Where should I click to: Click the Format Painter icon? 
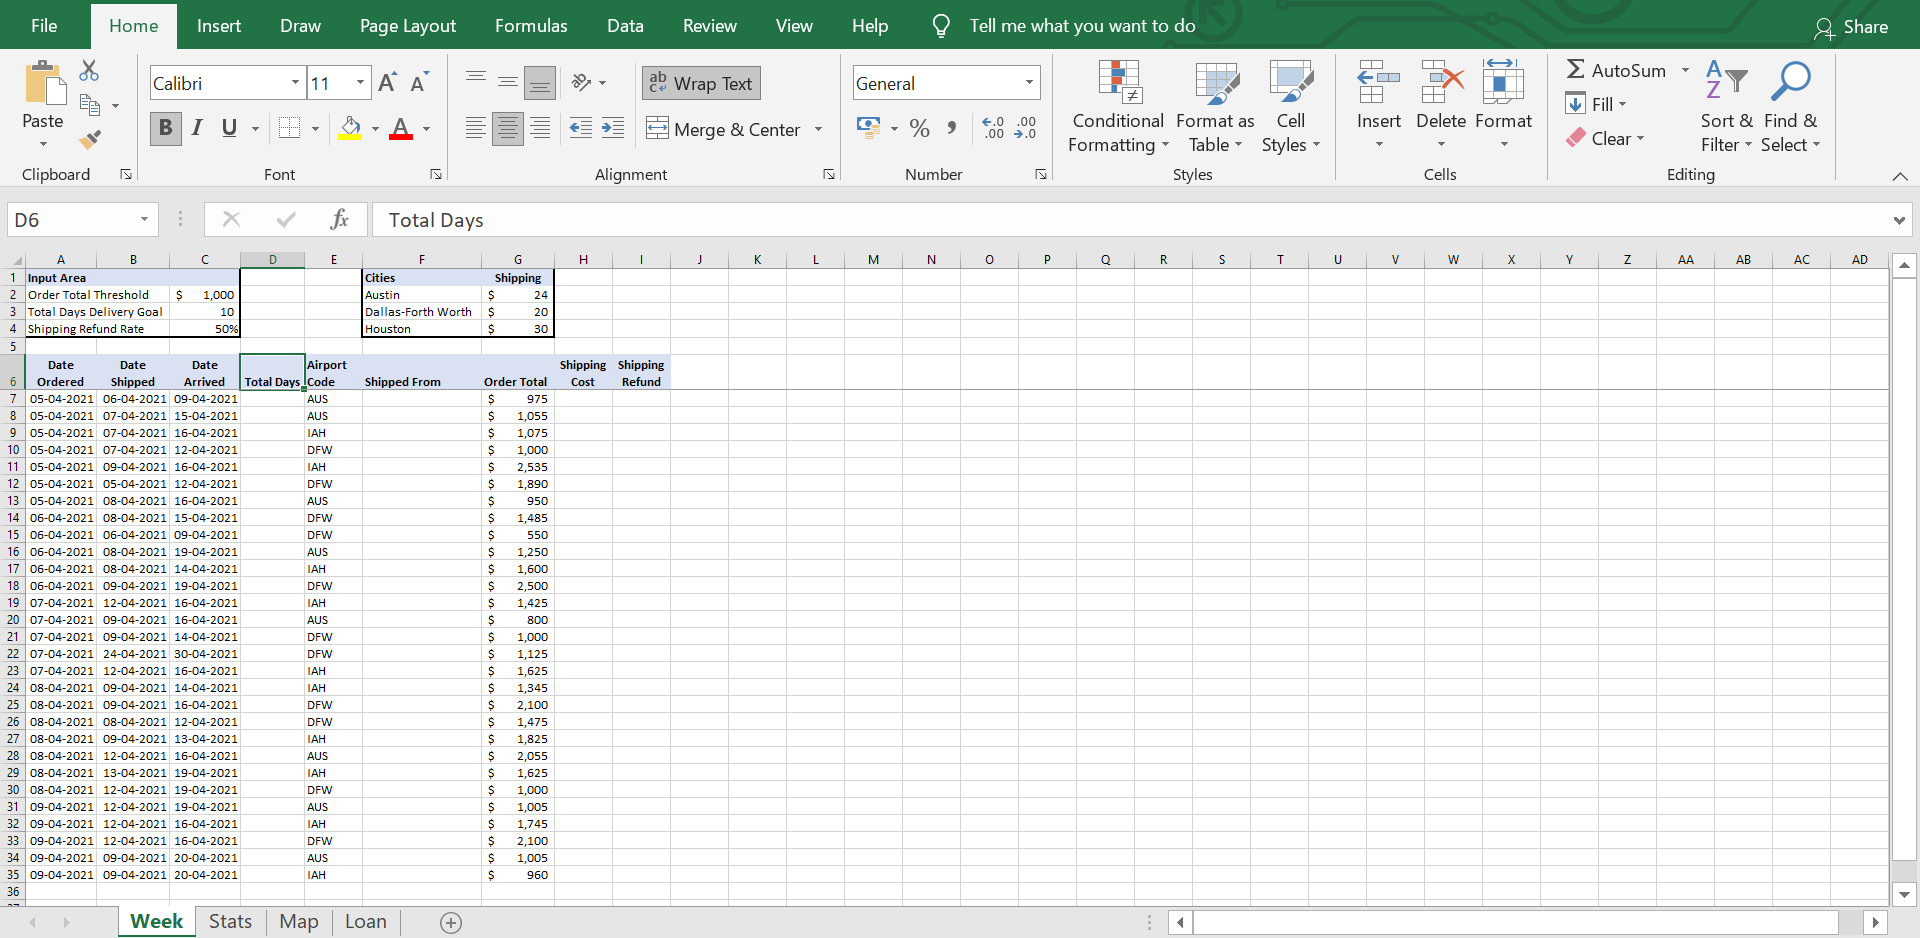89,140
